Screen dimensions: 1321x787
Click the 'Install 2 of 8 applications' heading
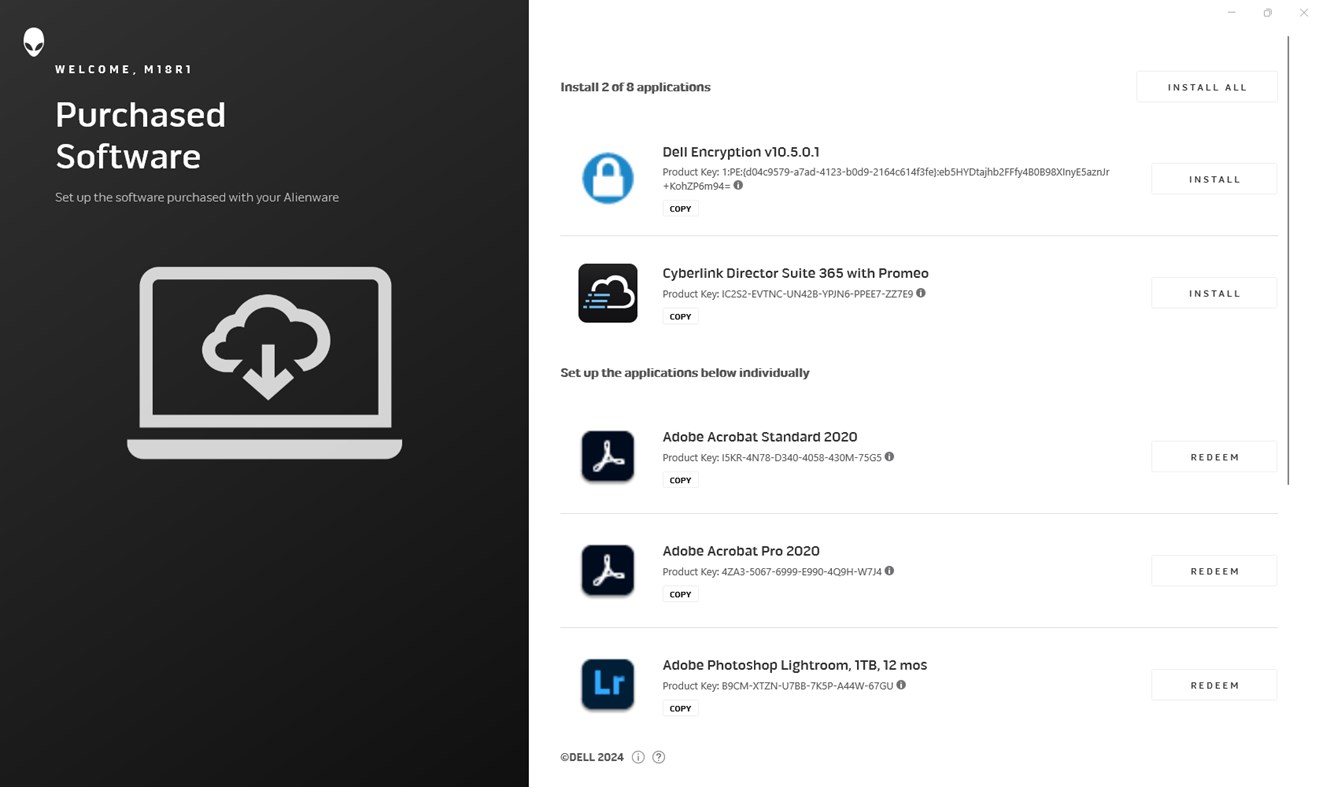point(635,87)
